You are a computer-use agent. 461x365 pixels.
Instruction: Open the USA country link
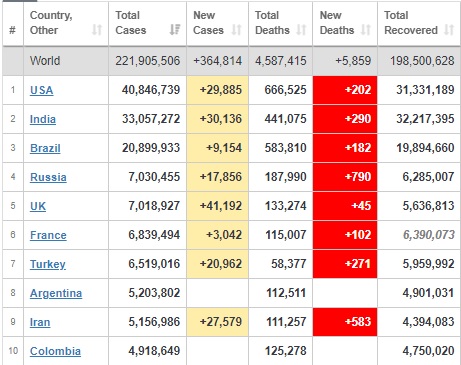point(42,90)
